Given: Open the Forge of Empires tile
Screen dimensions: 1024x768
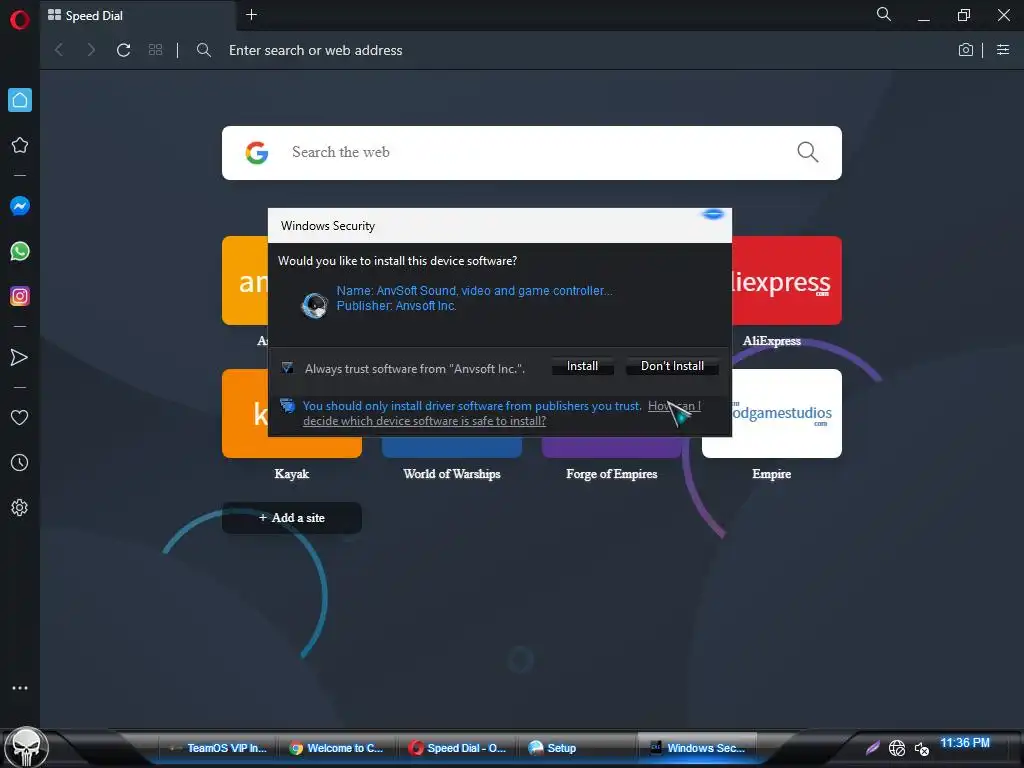Looking at the screenshot, I should [612, 447].
